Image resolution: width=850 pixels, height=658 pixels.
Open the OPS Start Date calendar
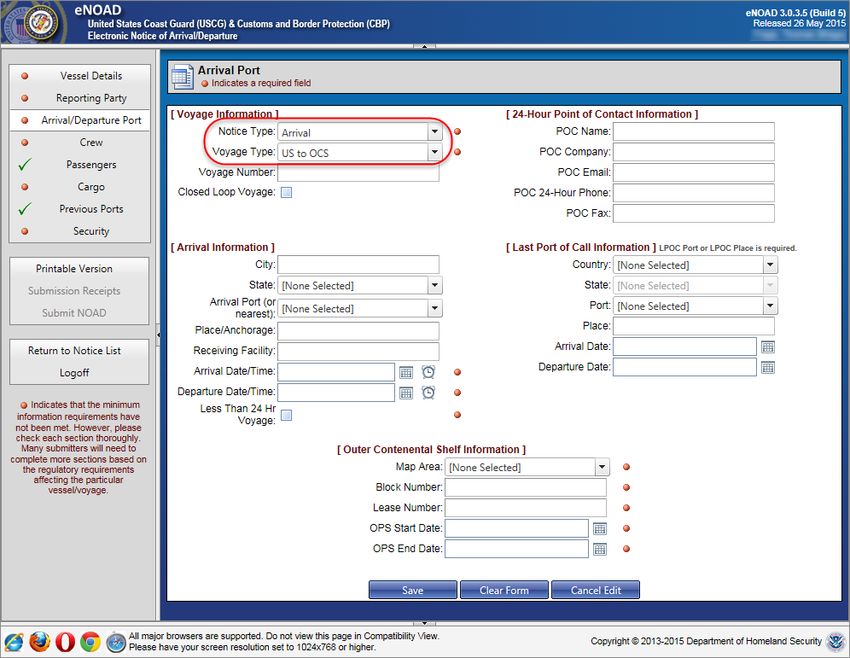[x=600, y=528]
